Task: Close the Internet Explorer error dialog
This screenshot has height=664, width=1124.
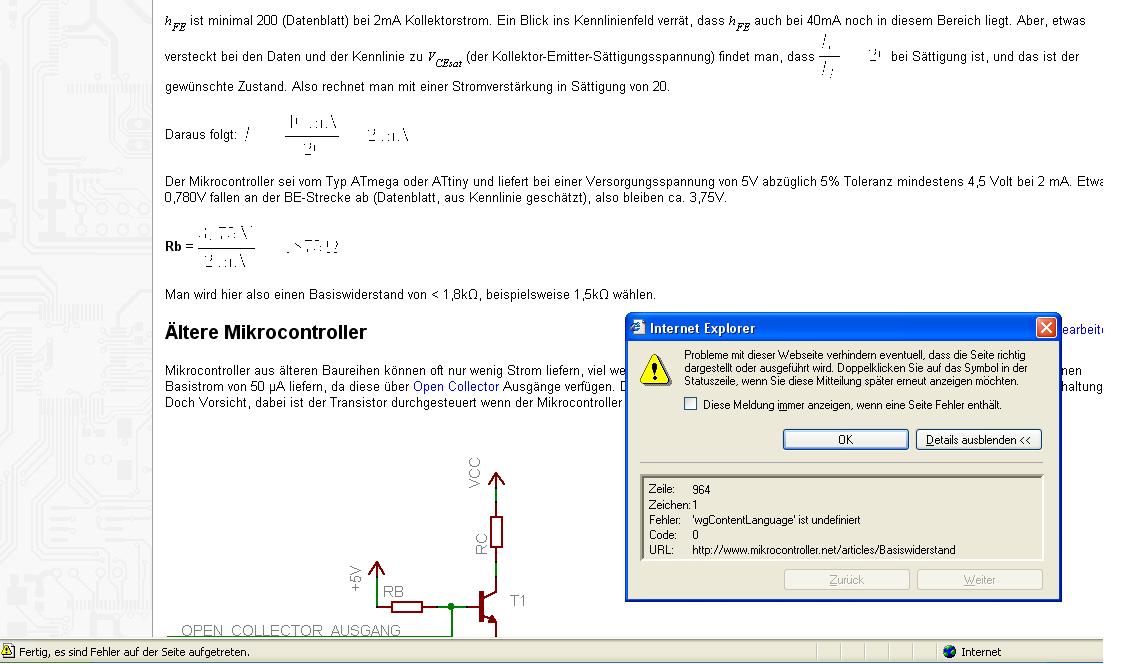Action: [x=1045, y=328]
